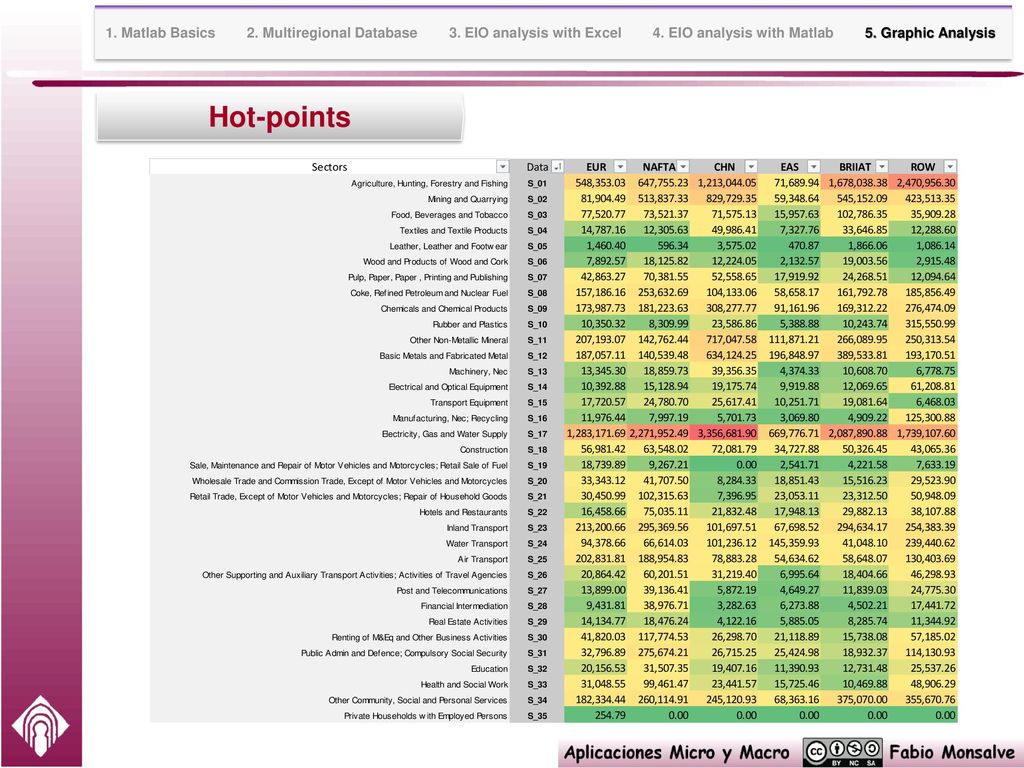The image size is (1024, 768).
Task: Select EUR value 254.79 in S_35
Action: (610, 716)
